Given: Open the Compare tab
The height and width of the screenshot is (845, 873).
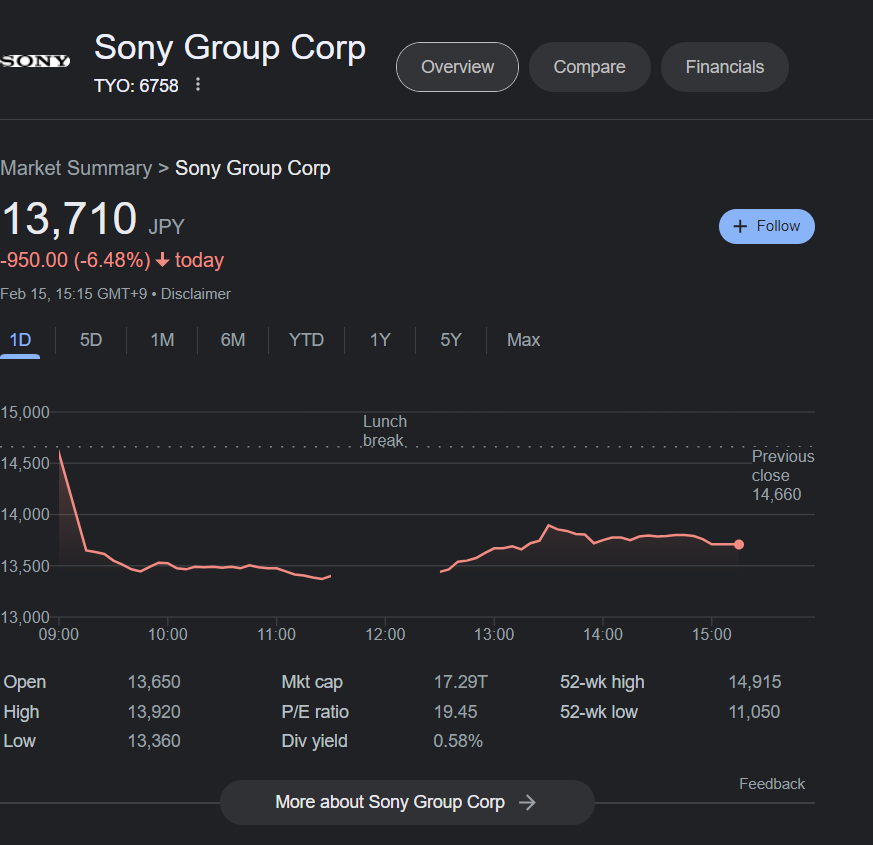Looking at the screenshot, I should (589, 67).
